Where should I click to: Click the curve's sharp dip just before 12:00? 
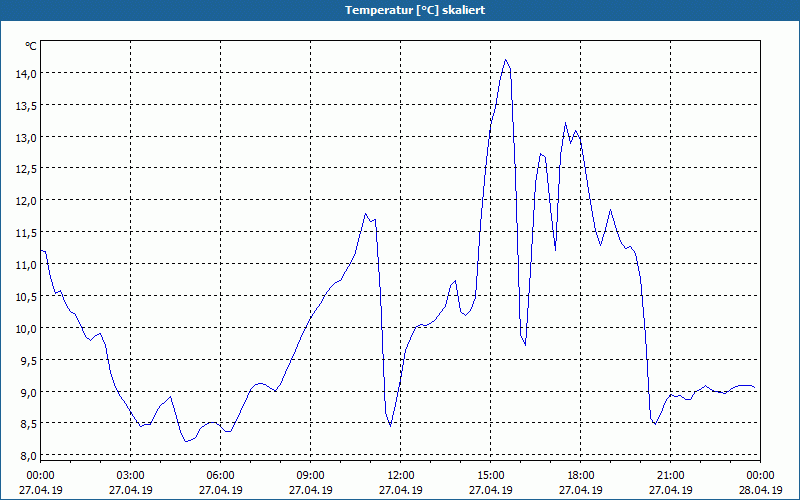coord(391,425)
